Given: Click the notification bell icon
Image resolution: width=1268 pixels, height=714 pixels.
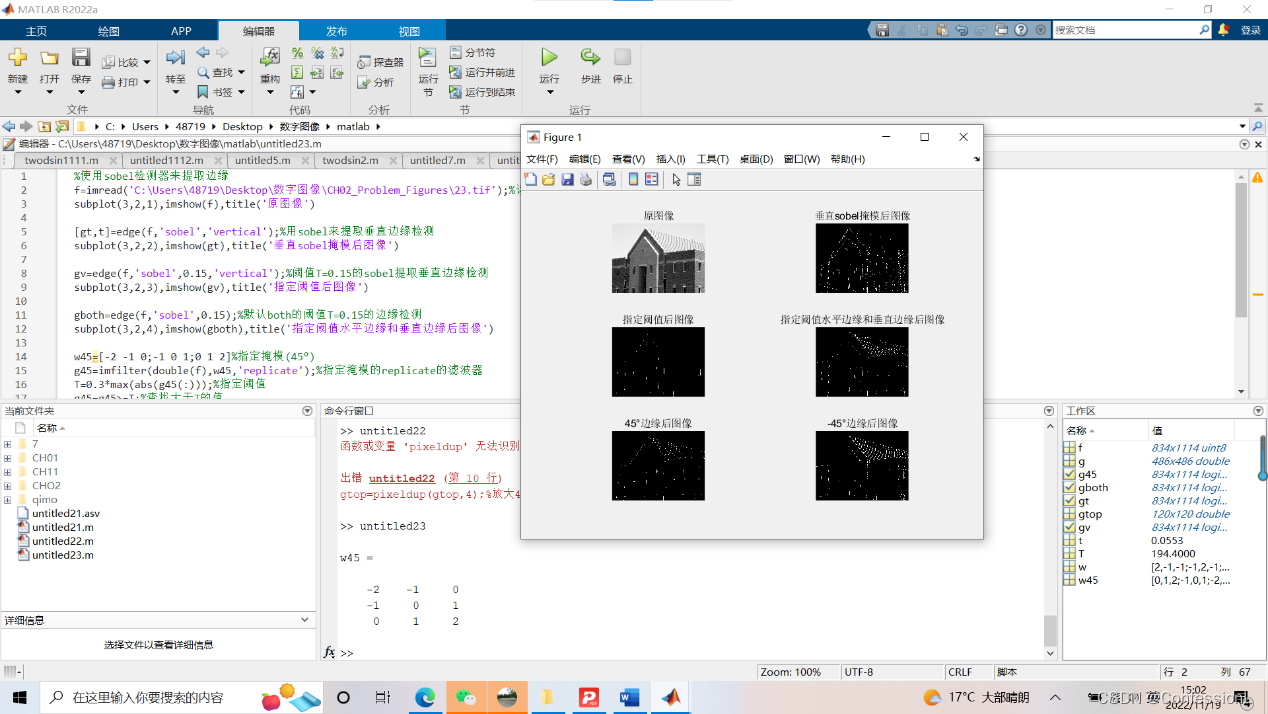Looking at the screenshot, I should 1223,30.
